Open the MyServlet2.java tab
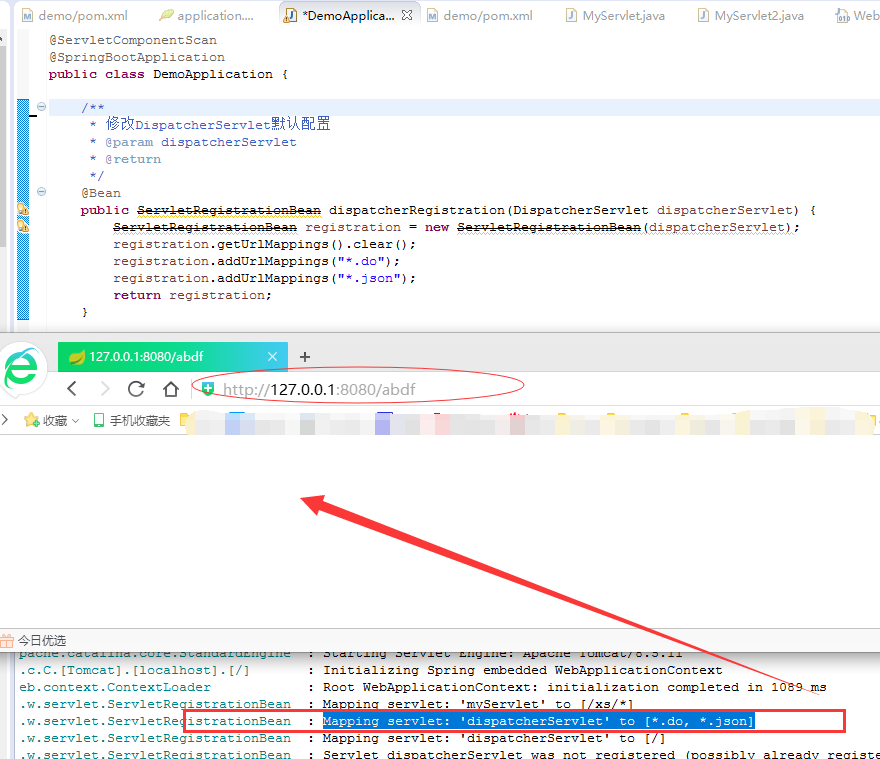Image resolution: width=880 pixels, height=759 pixels. tap(750, 16)
